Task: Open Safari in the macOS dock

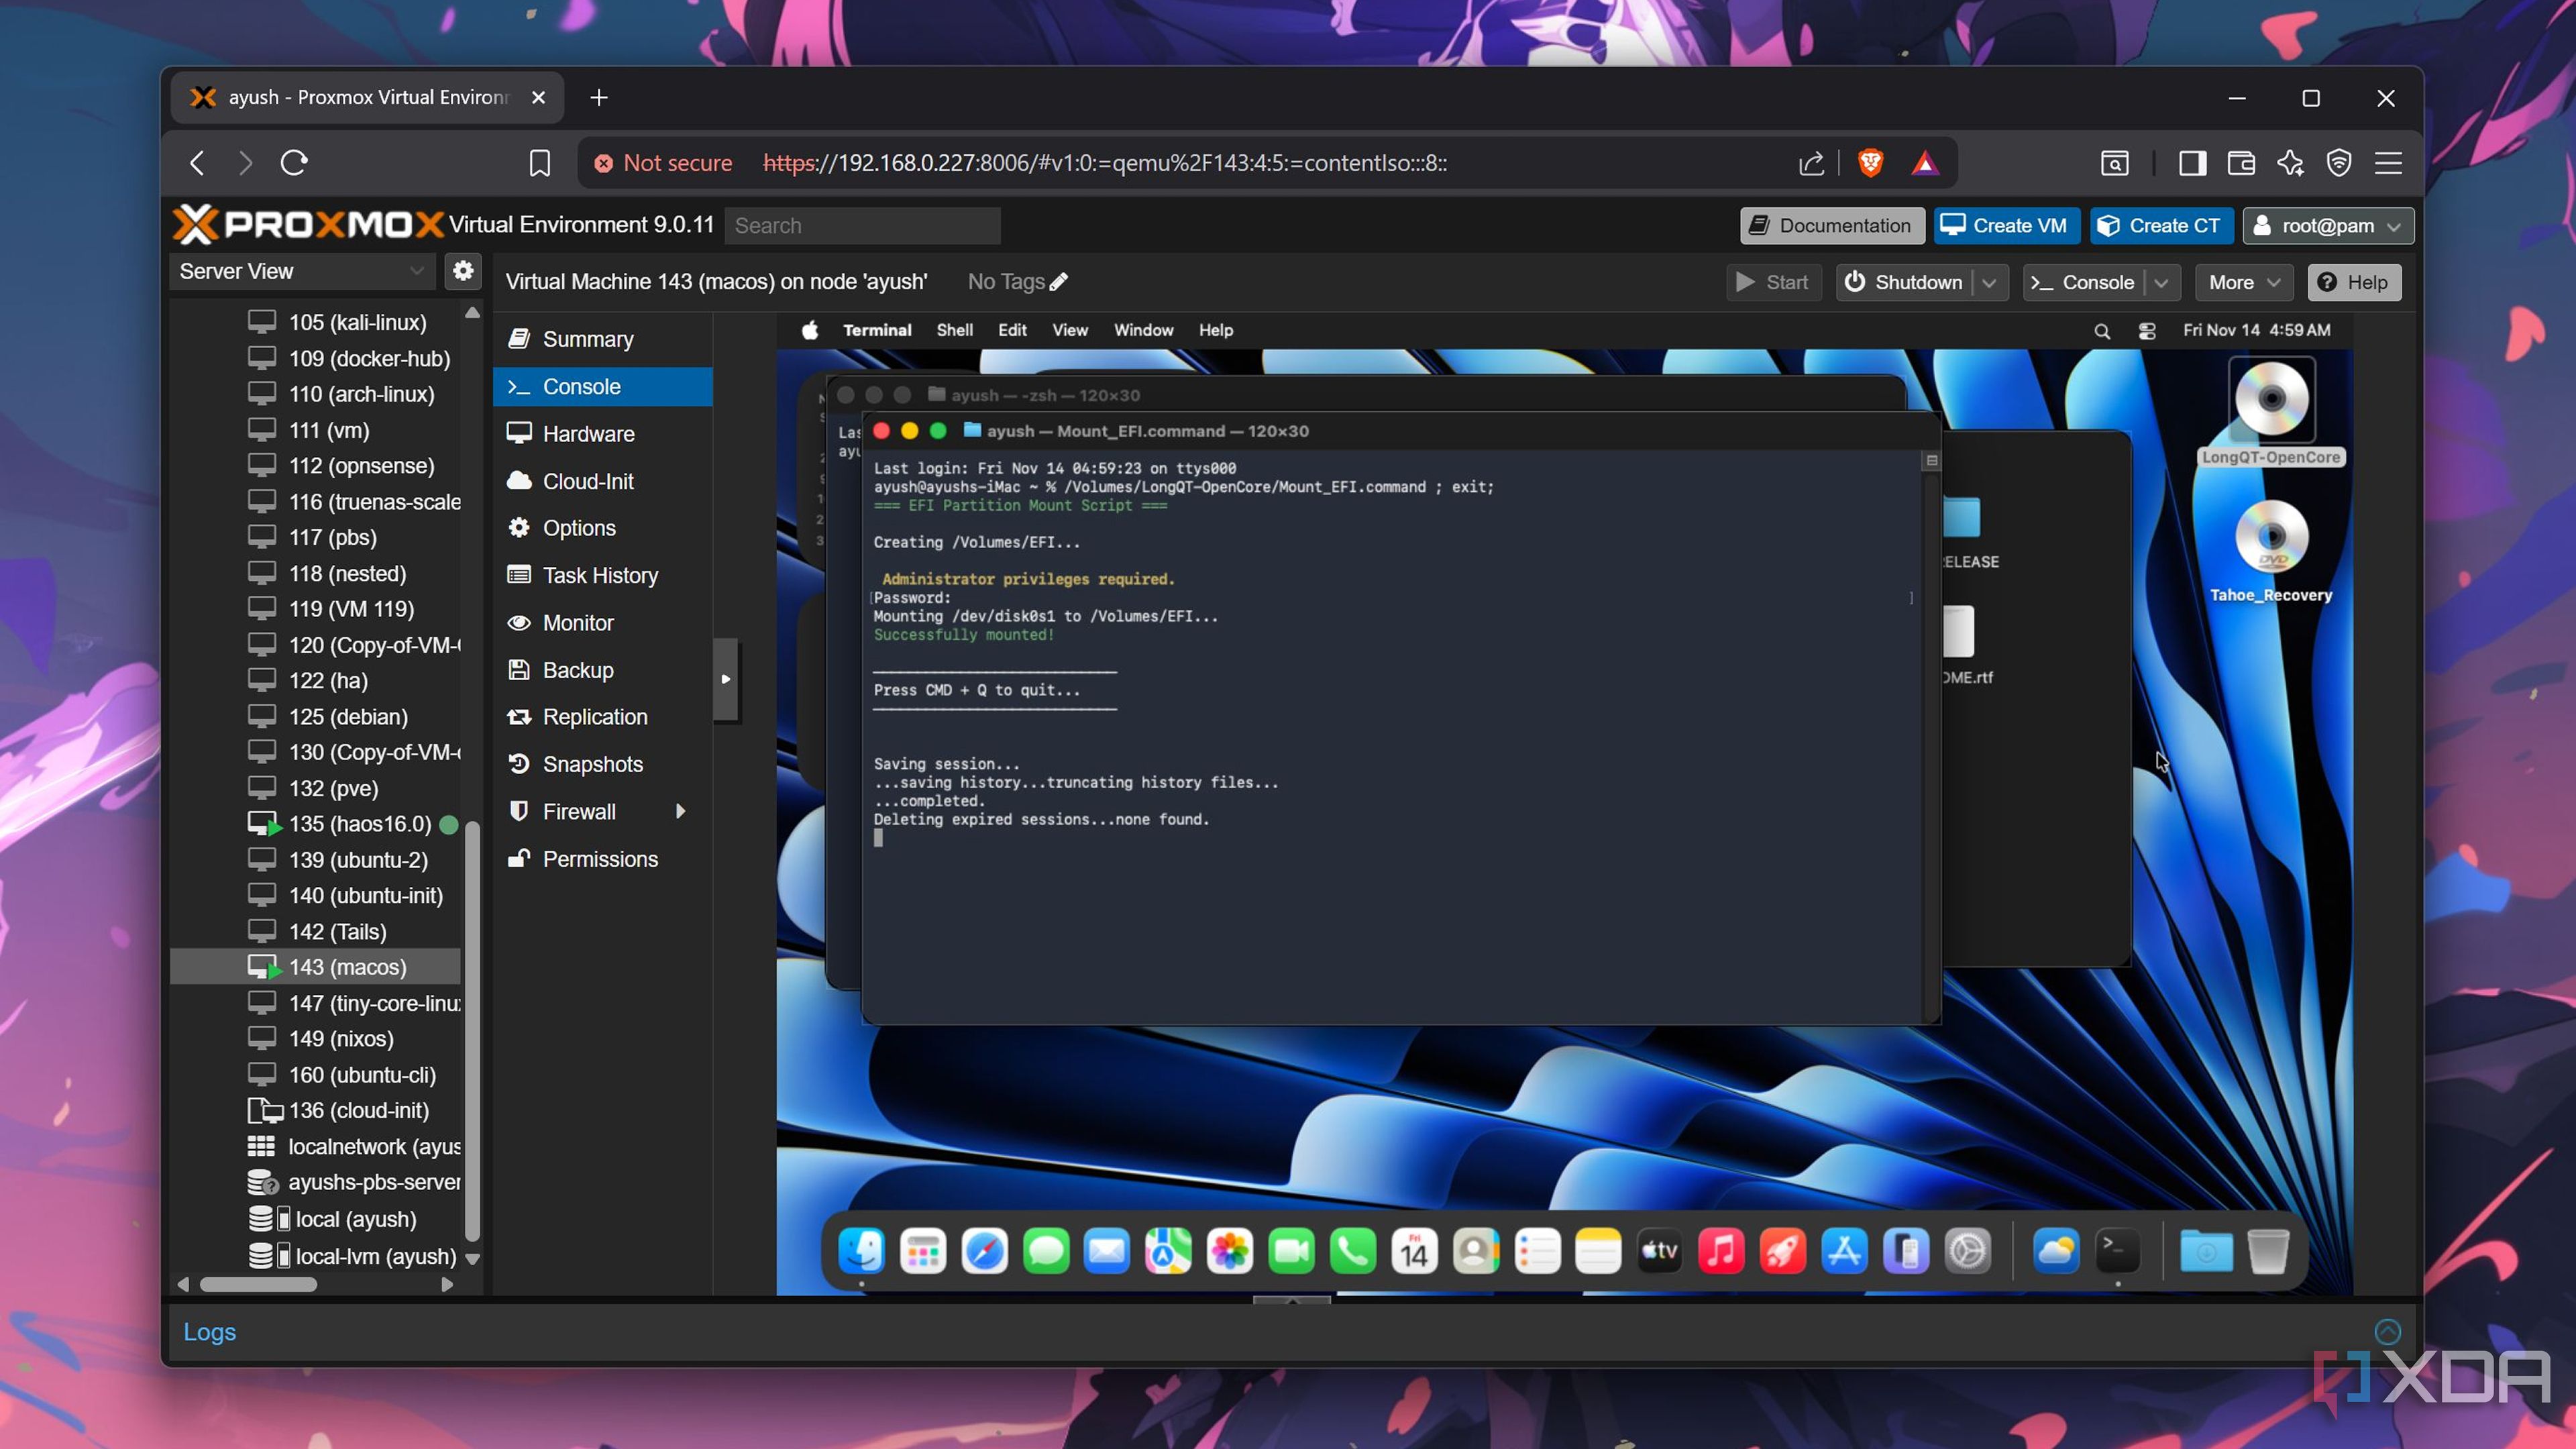Action: pyautogui.click(x=984, y=1250)
